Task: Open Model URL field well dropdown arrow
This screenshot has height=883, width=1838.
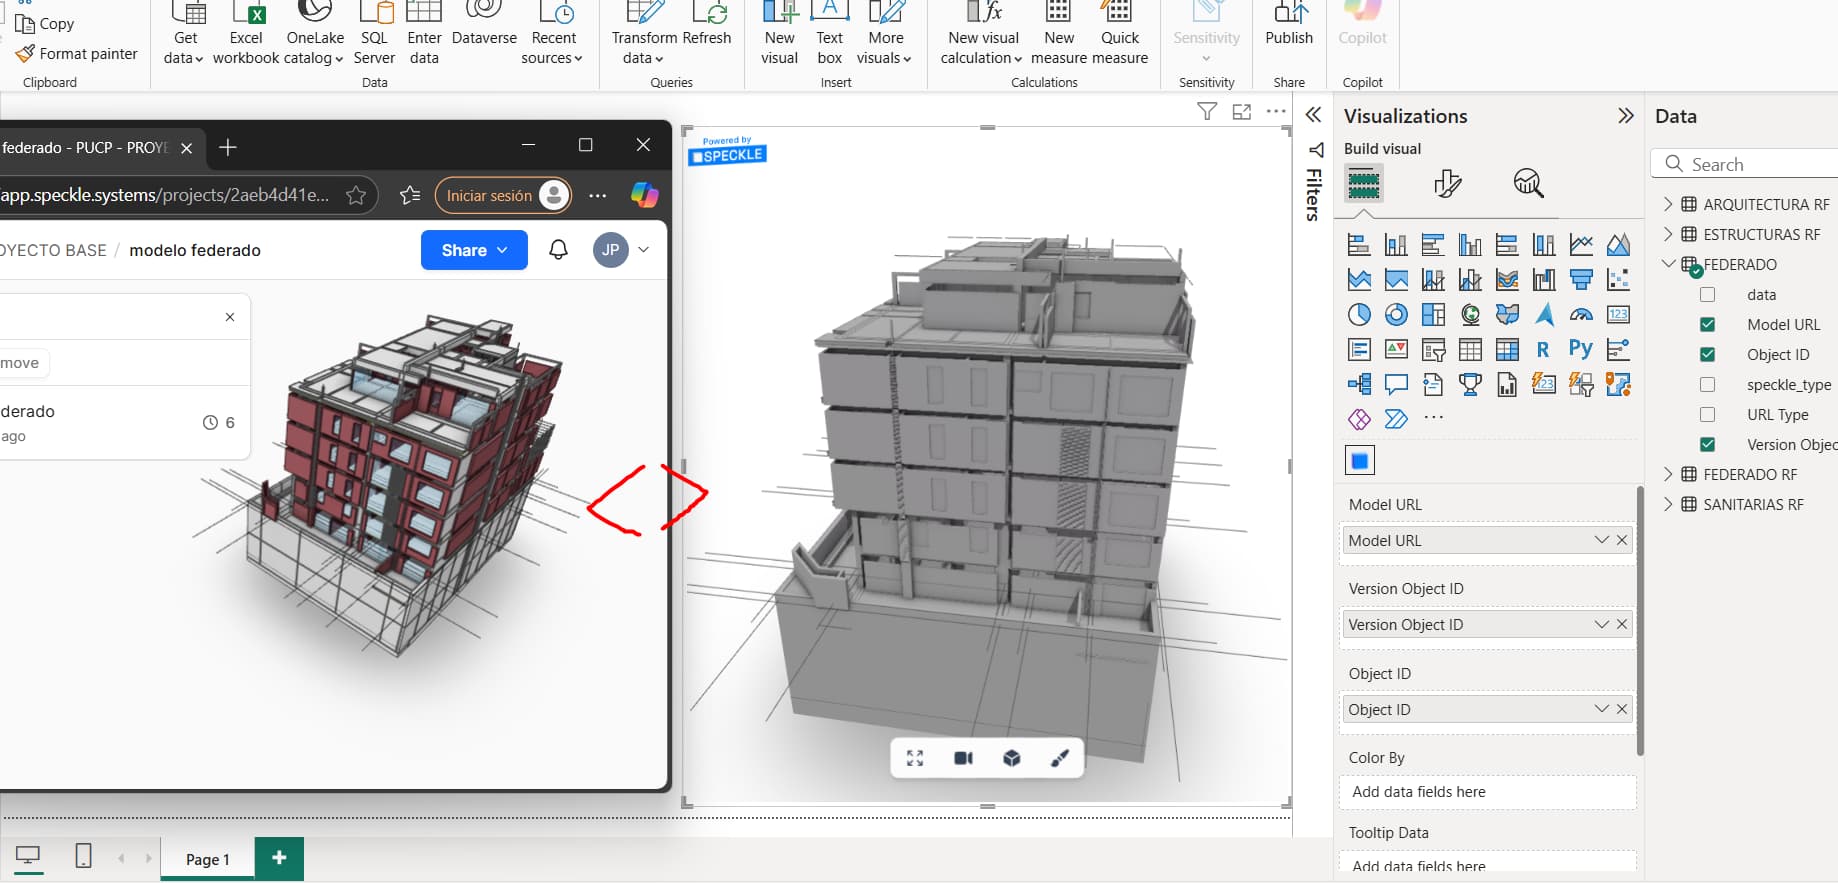Action: click(x=1601, y=540)
